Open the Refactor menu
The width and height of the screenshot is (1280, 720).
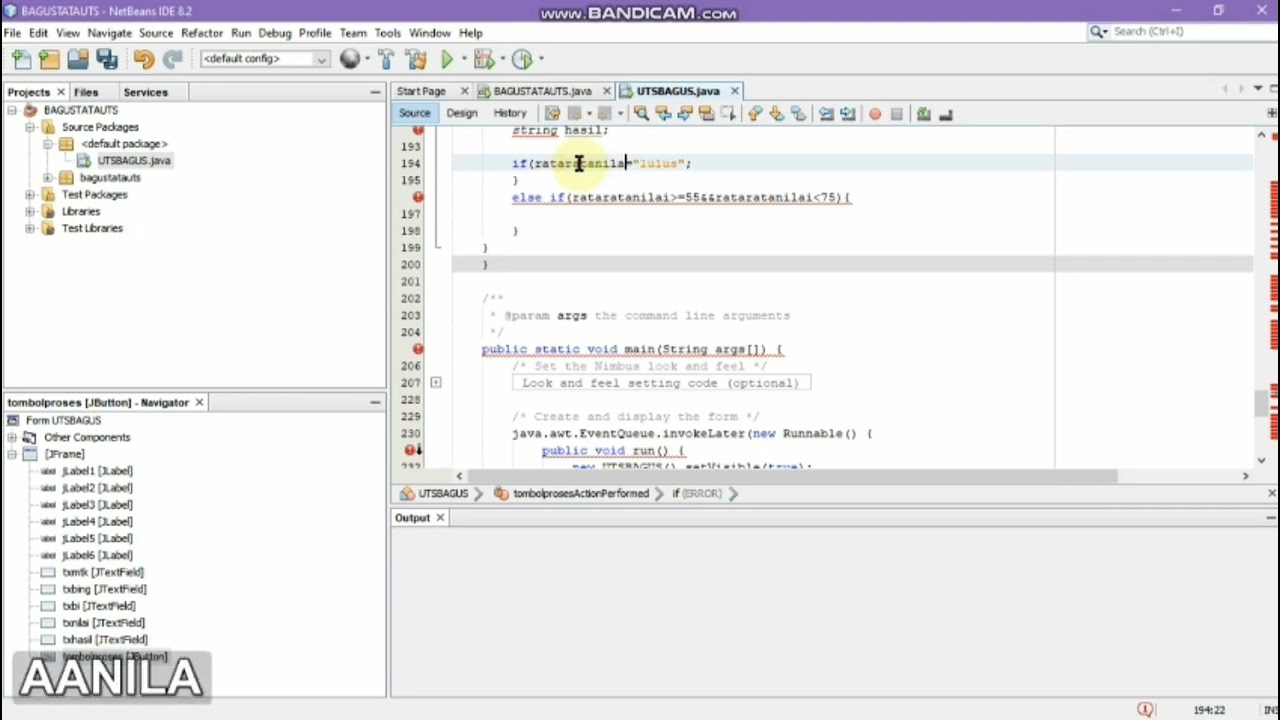coord(202,33)
